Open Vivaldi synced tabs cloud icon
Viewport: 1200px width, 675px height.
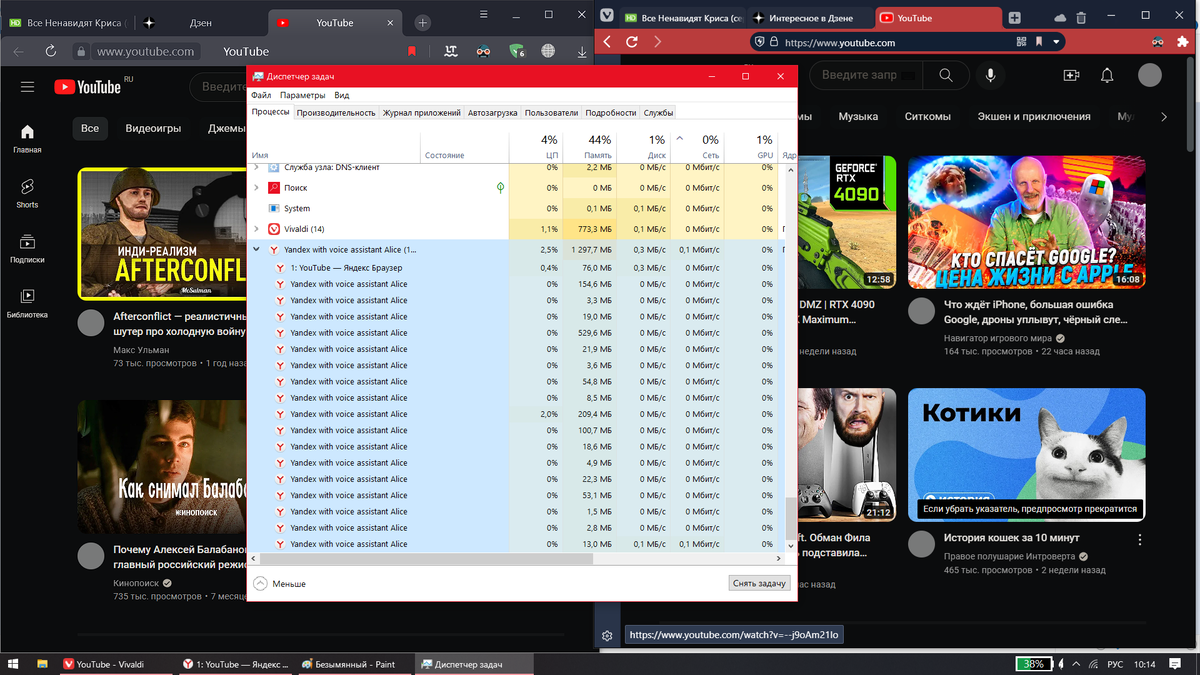click(x=1060, y=17)
